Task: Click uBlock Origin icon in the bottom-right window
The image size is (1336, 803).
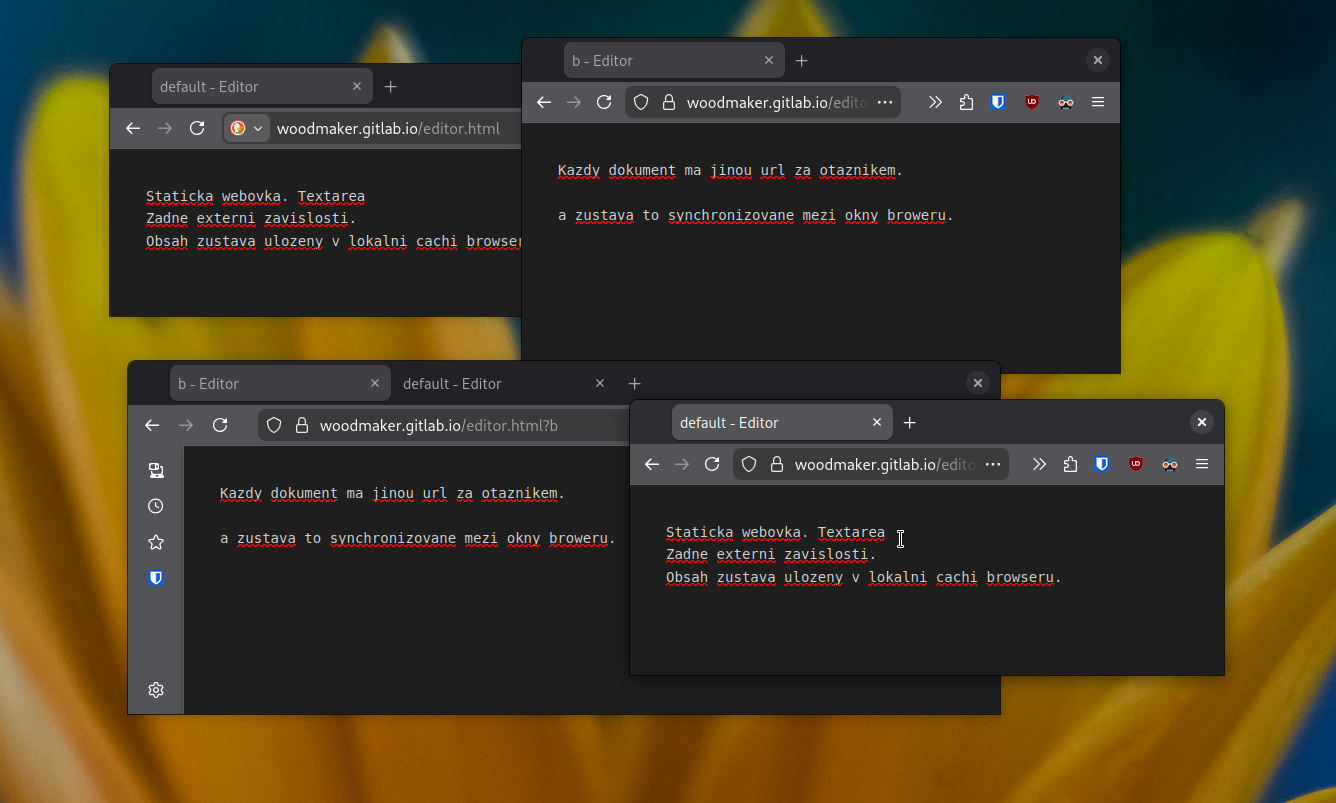Action: (1136, 464)
